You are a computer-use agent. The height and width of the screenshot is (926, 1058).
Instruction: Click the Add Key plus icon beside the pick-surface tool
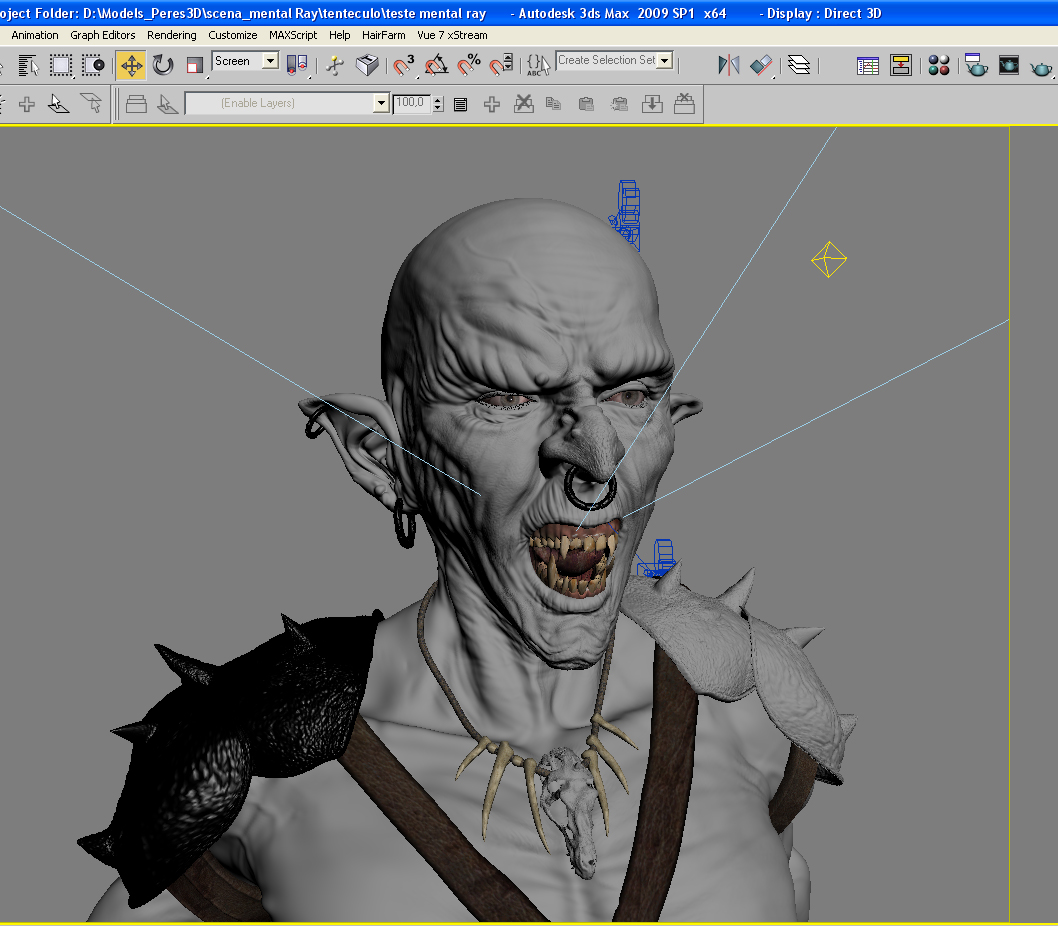pos(27,104)
